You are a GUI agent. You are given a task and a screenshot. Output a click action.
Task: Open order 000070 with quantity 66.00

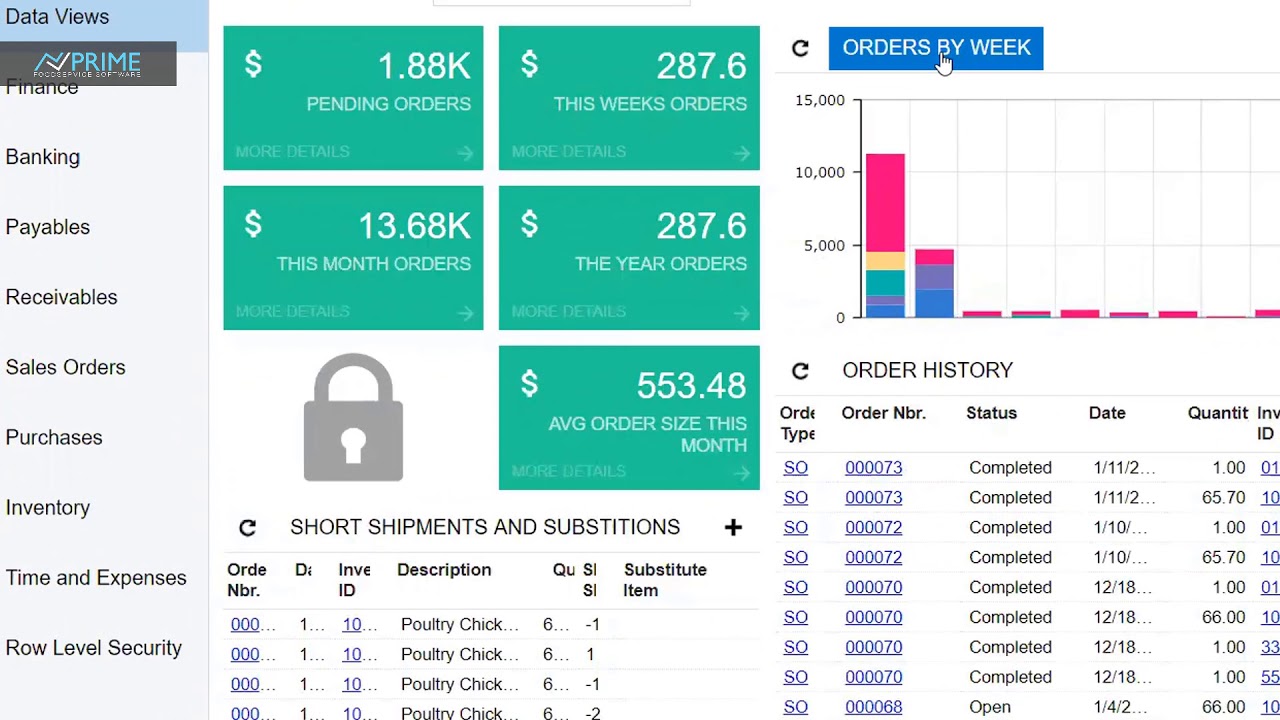(x=873, y=618)
